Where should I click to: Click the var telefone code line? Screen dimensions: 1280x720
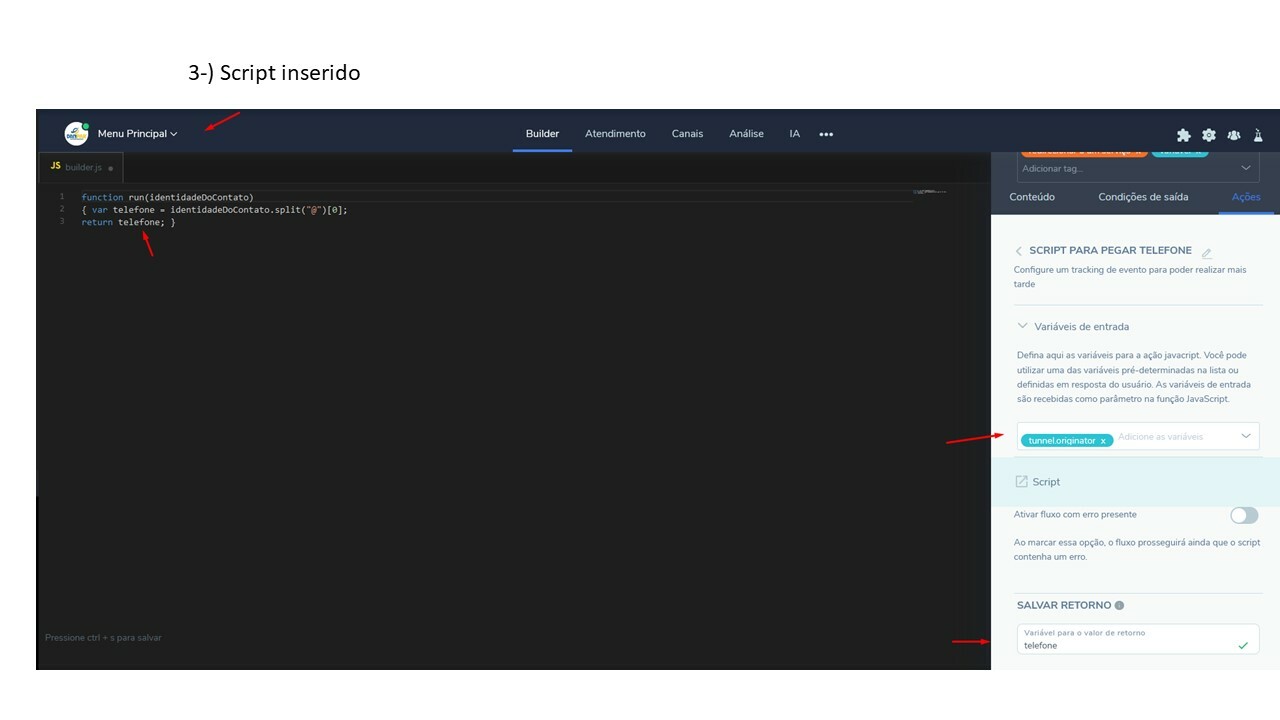point(214,210)
